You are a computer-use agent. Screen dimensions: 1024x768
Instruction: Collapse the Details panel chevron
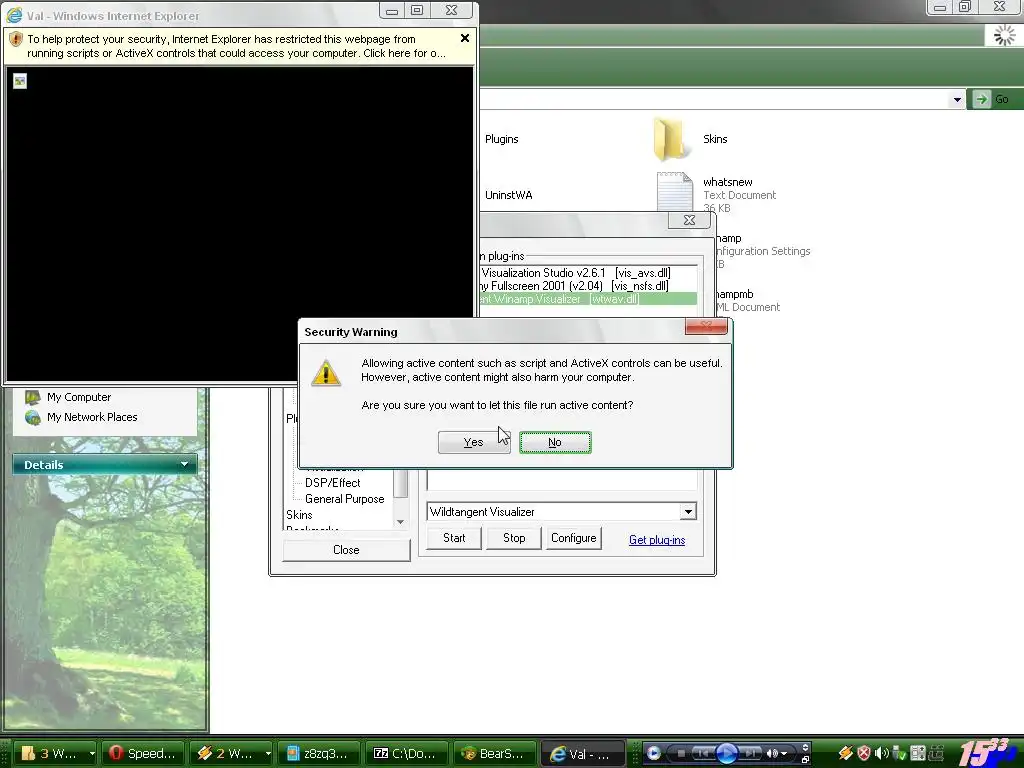point(185,464)
